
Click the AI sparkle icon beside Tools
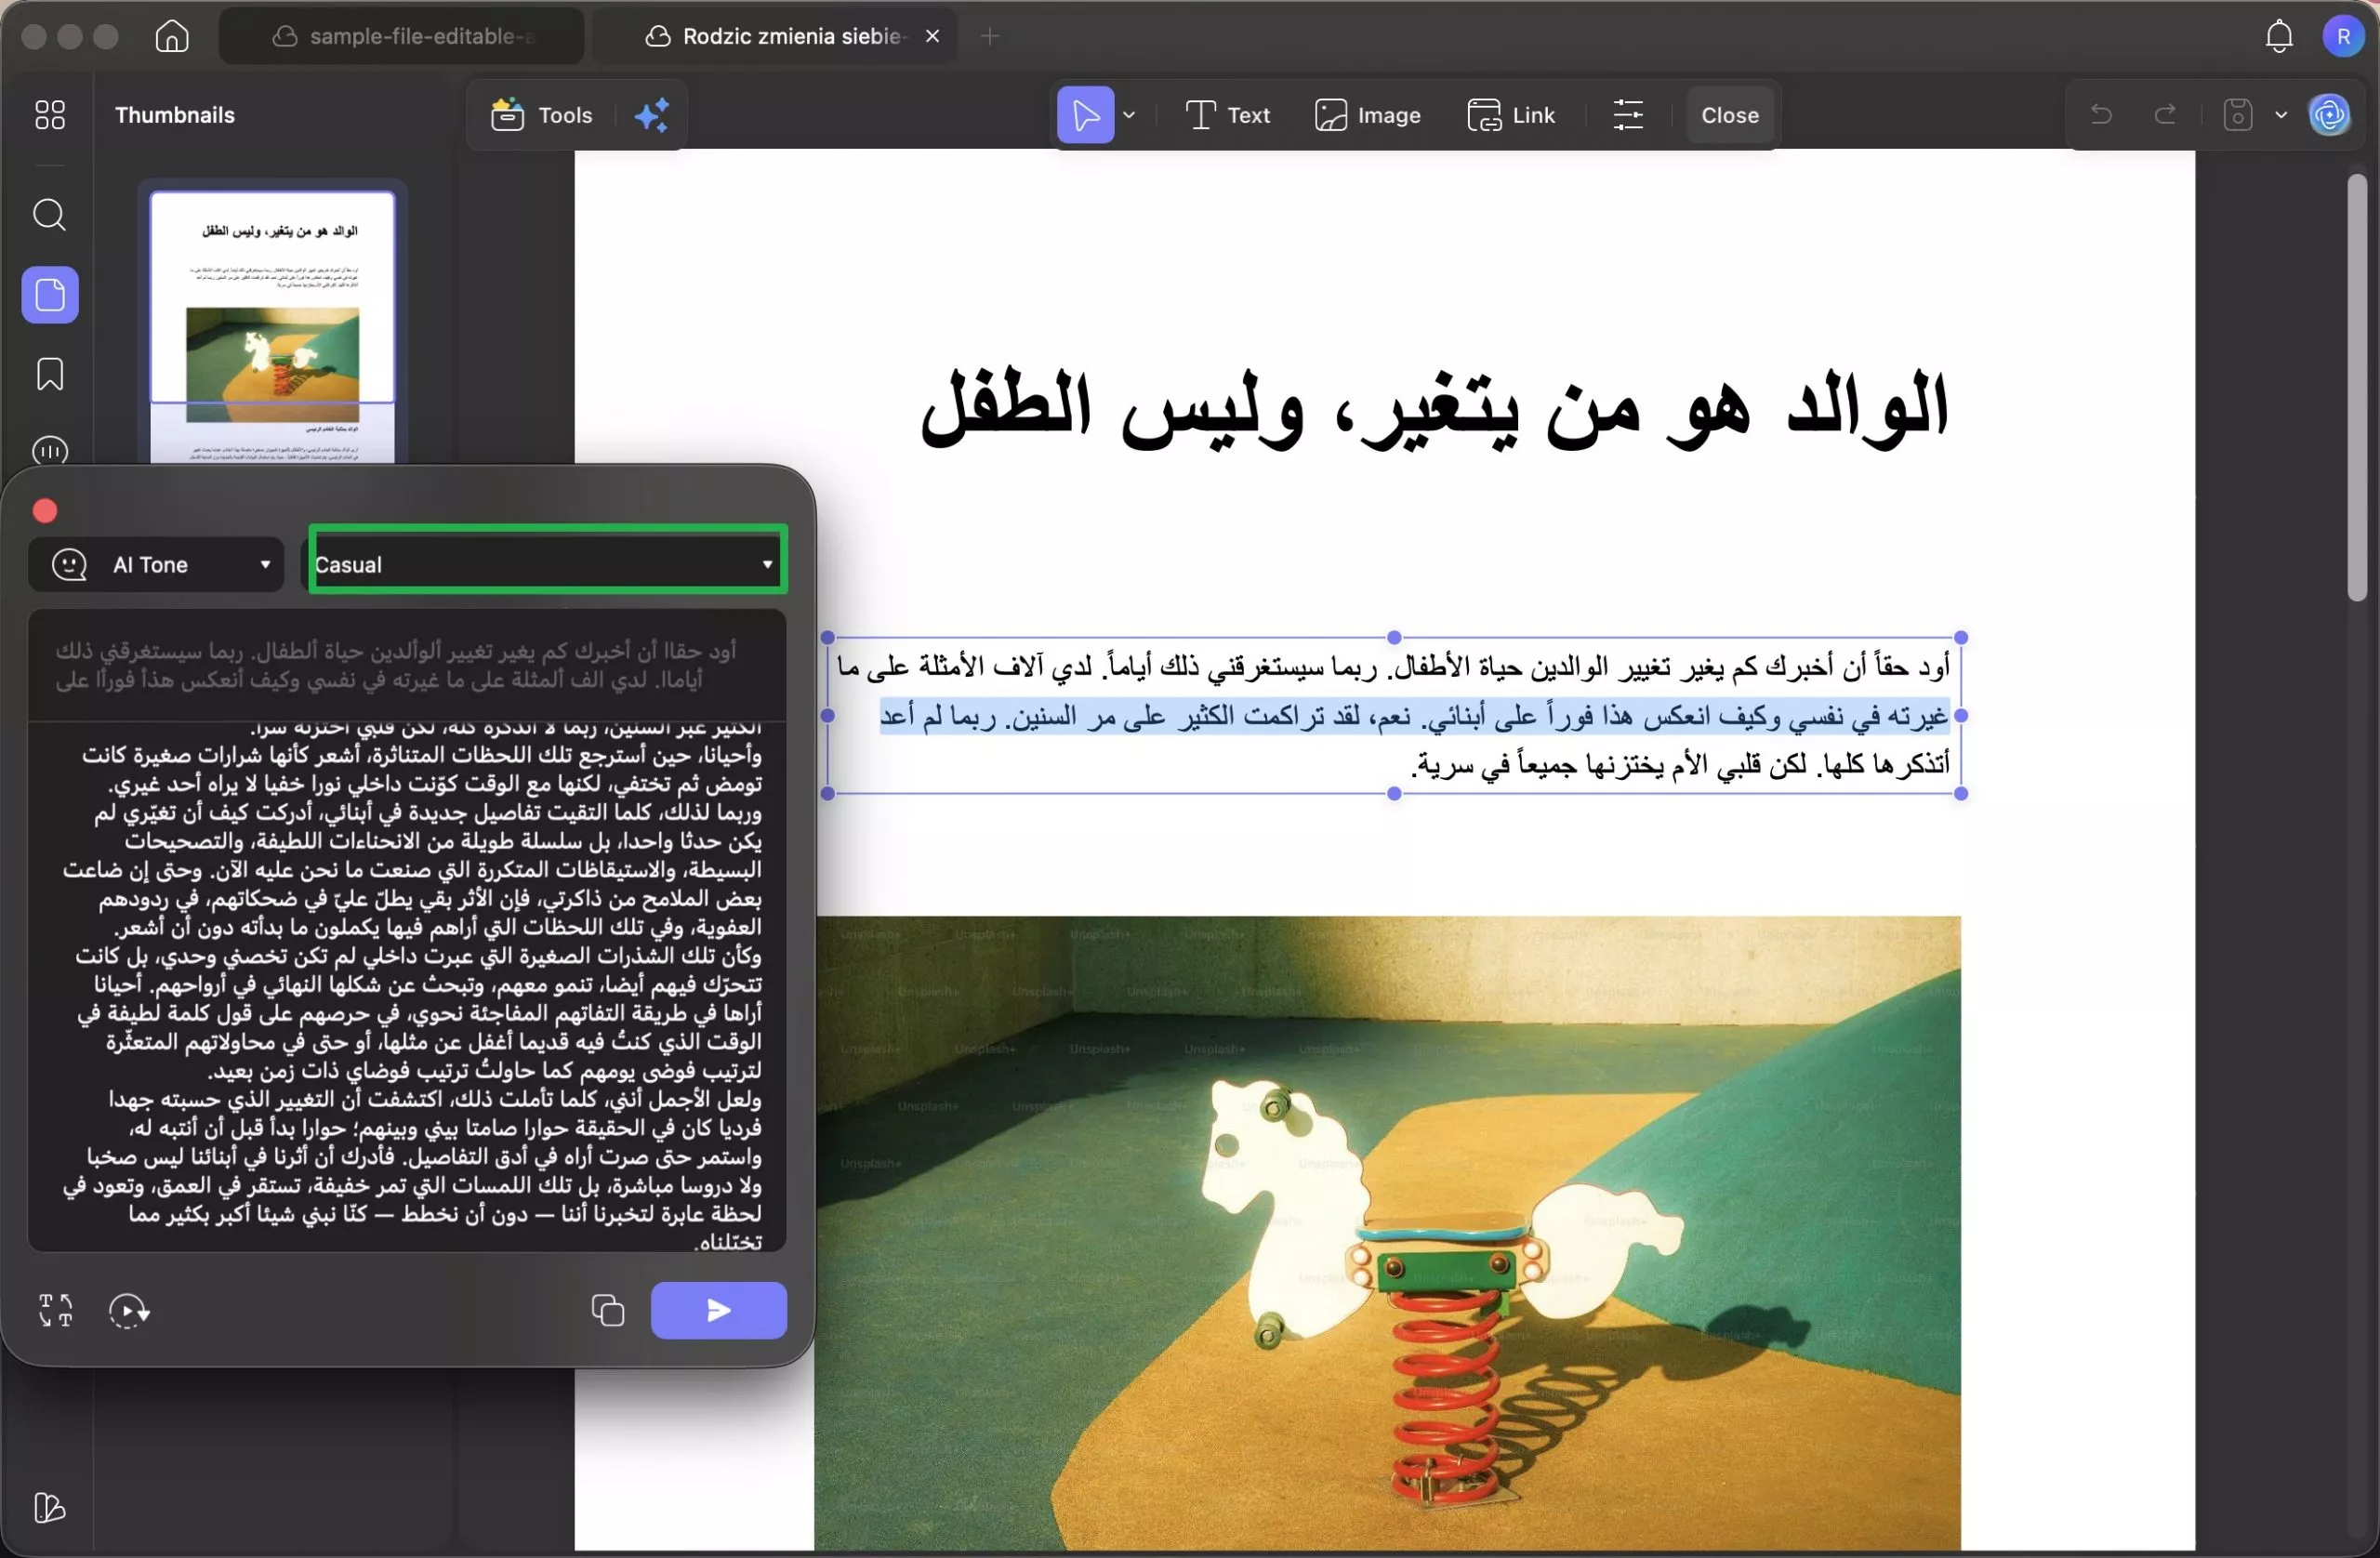(x=652, y=115)
